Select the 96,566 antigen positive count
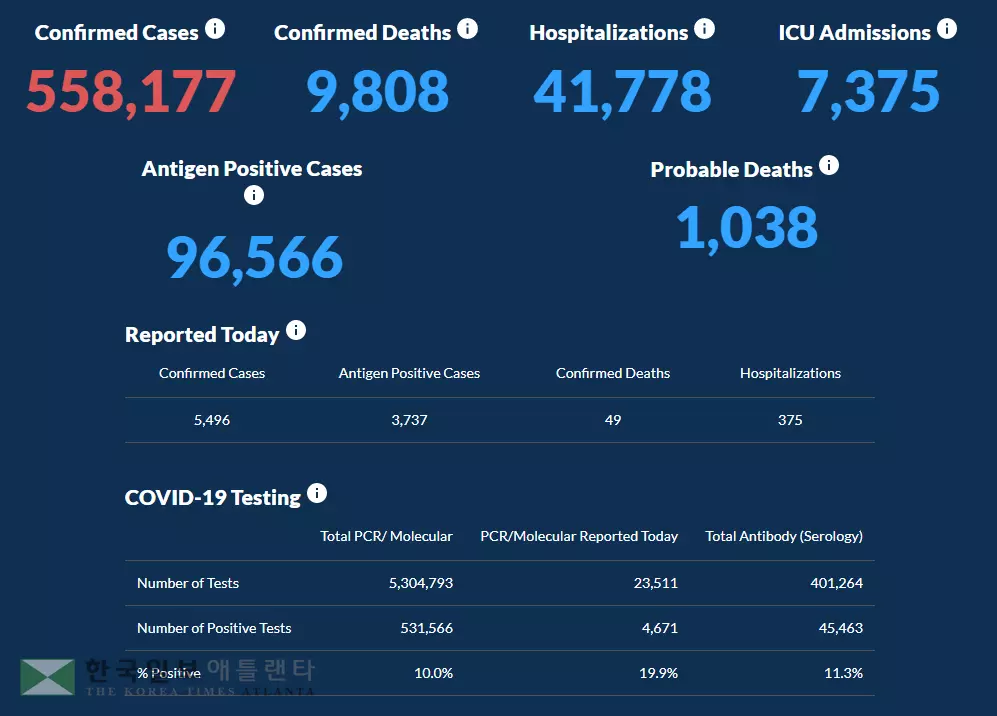 coord(254,257)
